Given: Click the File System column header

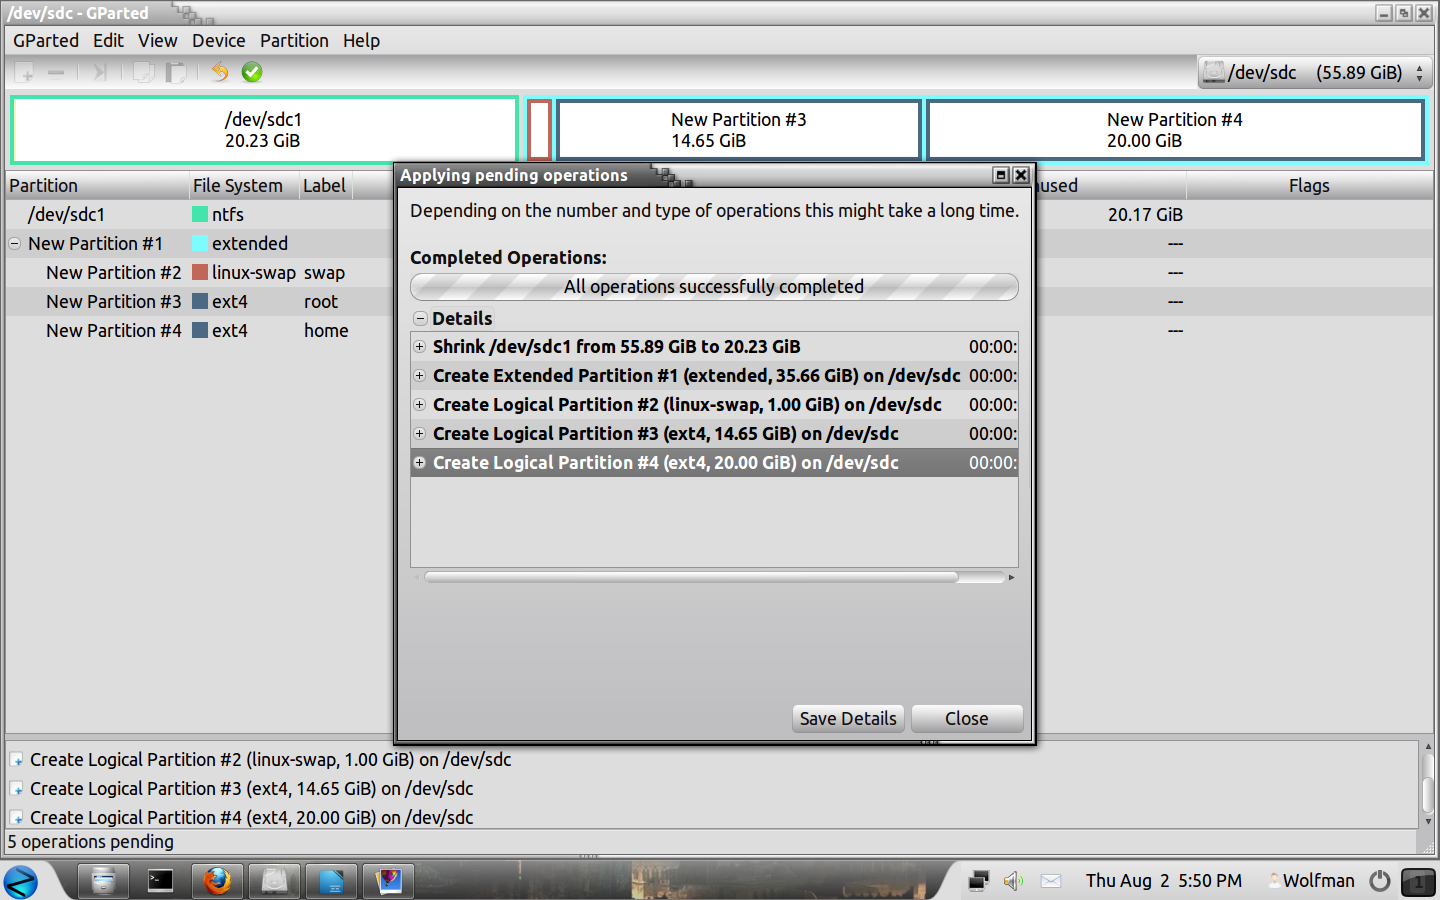Looking at the screenshot, I should point(244,186).
